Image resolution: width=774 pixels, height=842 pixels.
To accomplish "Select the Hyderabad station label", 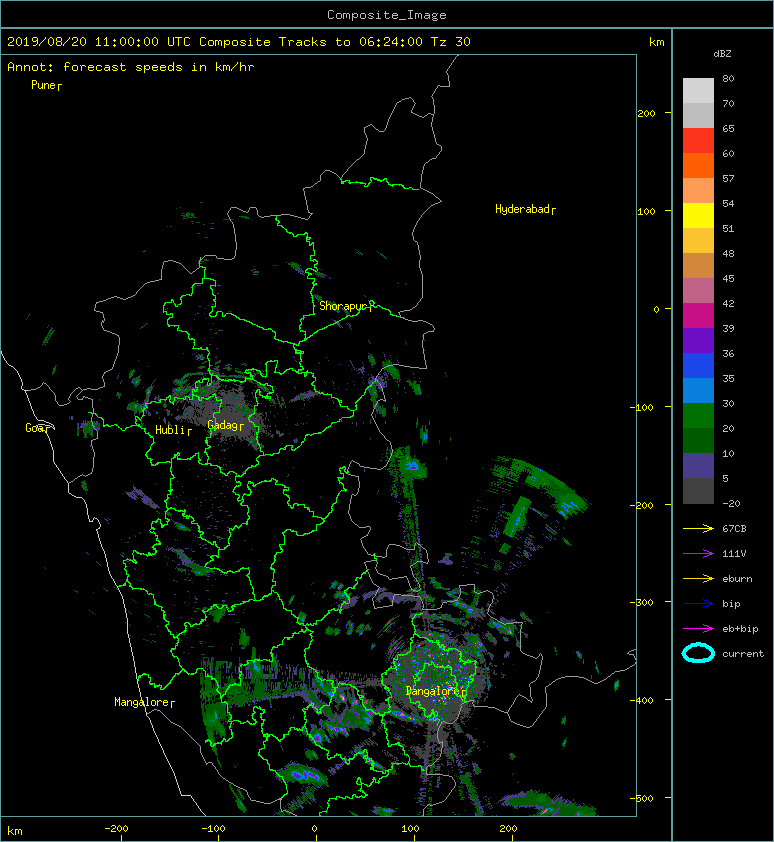I will click(x=522, y=209).
